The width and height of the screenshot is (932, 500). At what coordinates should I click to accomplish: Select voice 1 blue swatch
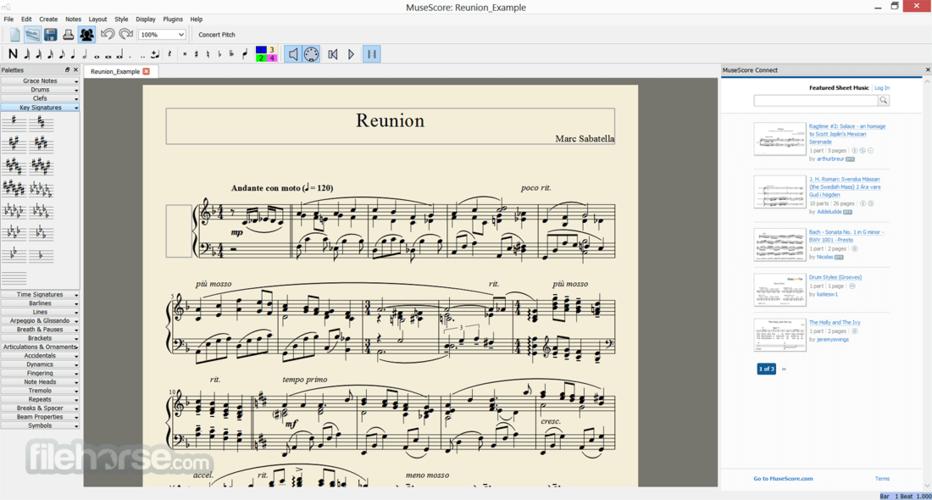click(260, 50)
